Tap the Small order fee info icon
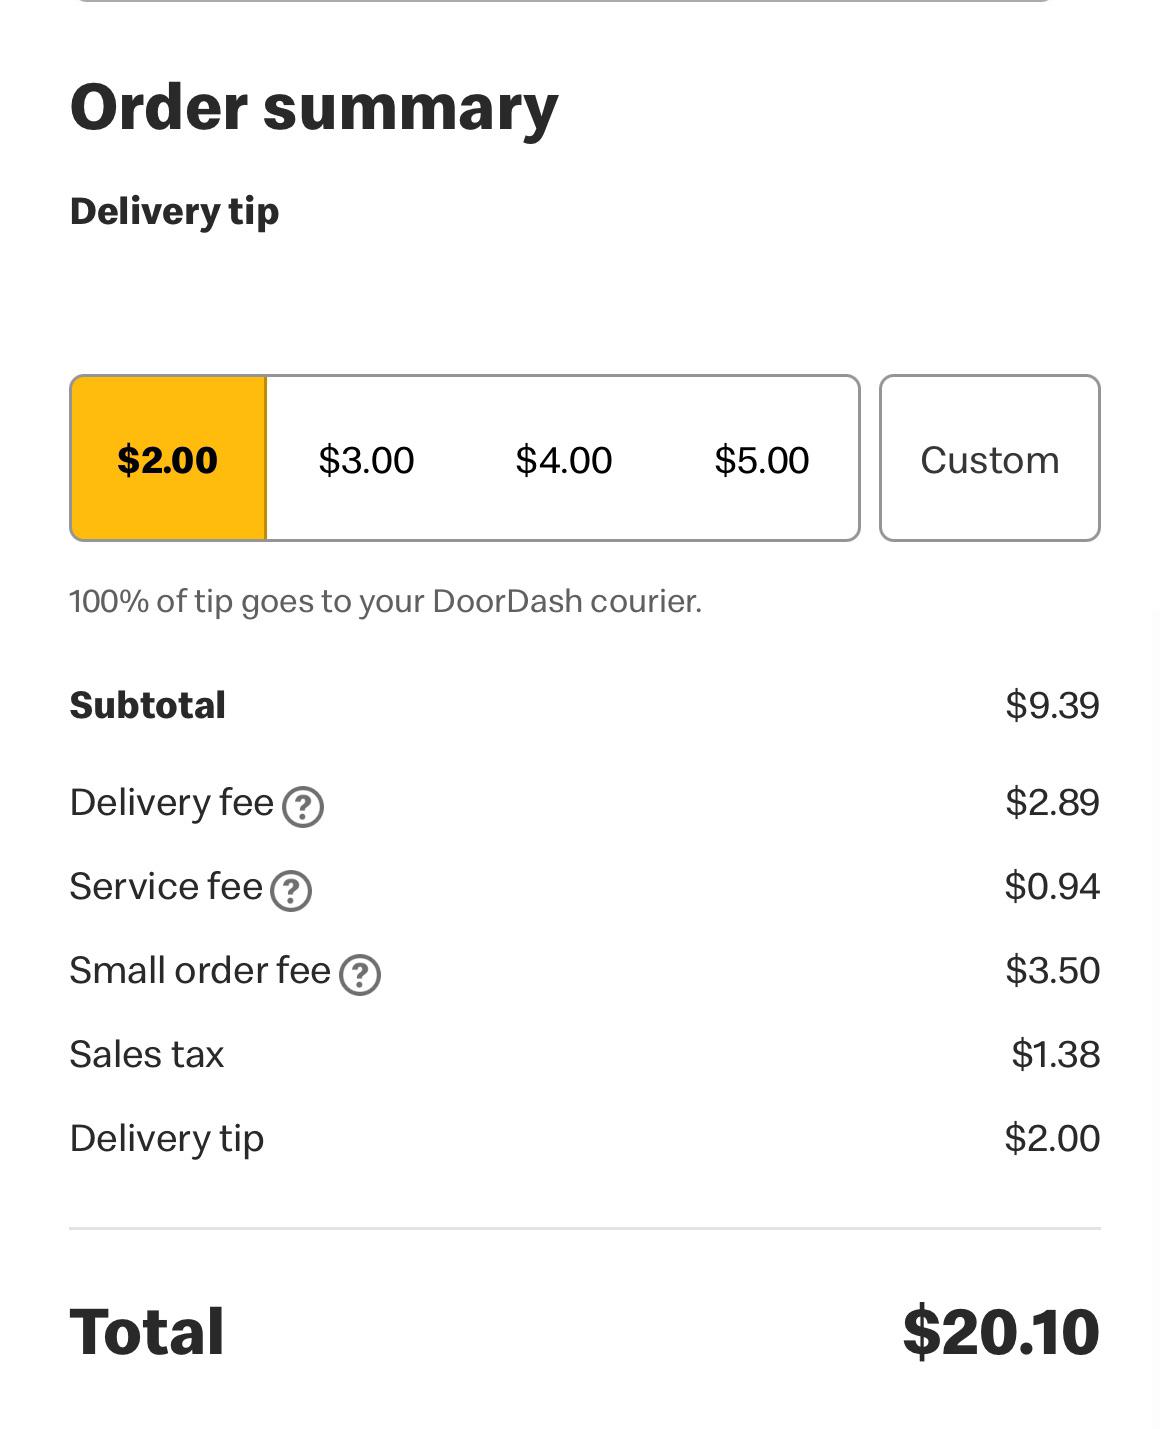Screen dimensions: 1170x1429 [x=360, y=975]
